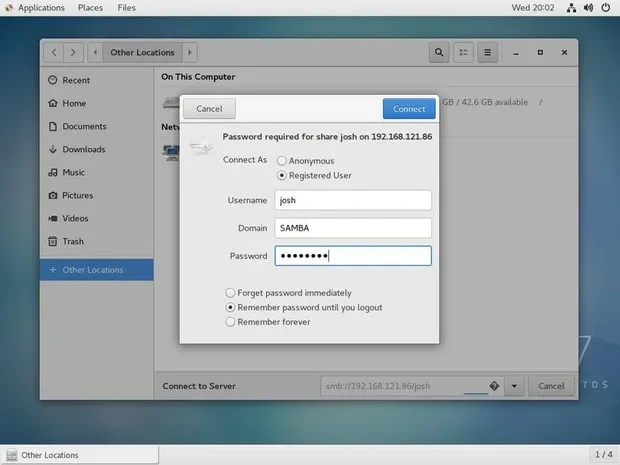Click Cancel beside Connect to Server
620x465 pixels.
click(x=551, y=386)
